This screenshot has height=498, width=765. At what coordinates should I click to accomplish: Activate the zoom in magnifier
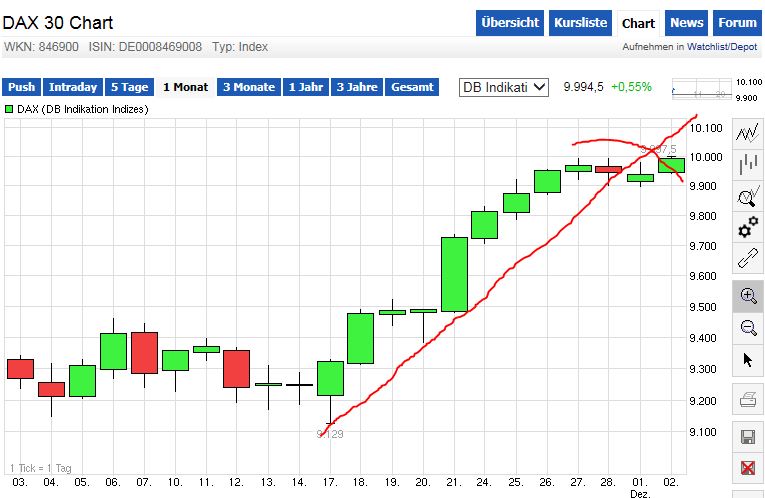748,296
